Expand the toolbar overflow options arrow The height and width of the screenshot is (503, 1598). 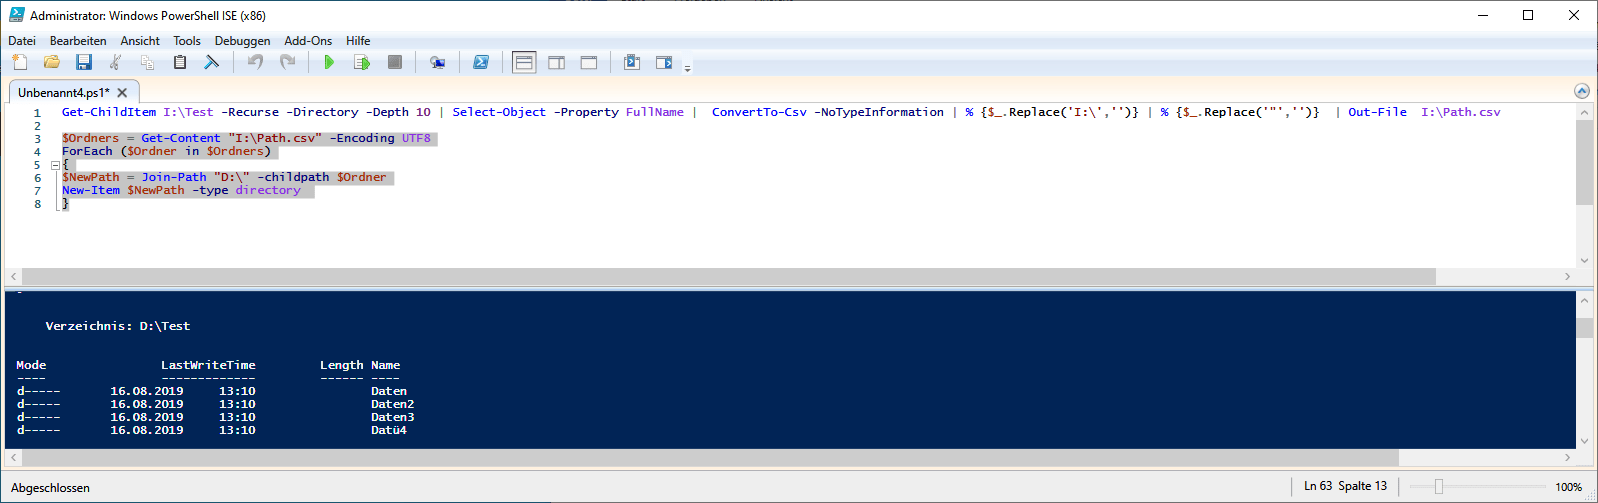[687, 68]
